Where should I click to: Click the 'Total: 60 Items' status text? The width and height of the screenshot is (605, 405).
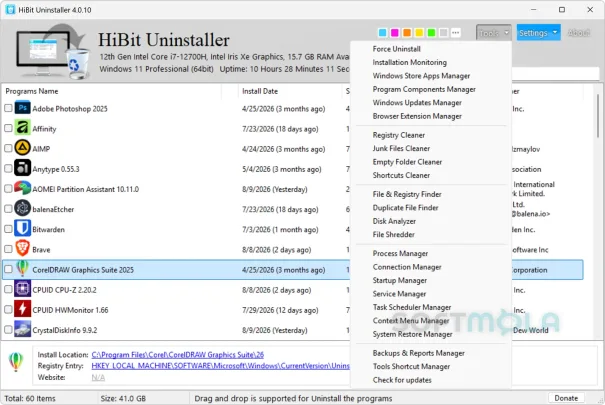pyautogui.click(x=30, y=398)
